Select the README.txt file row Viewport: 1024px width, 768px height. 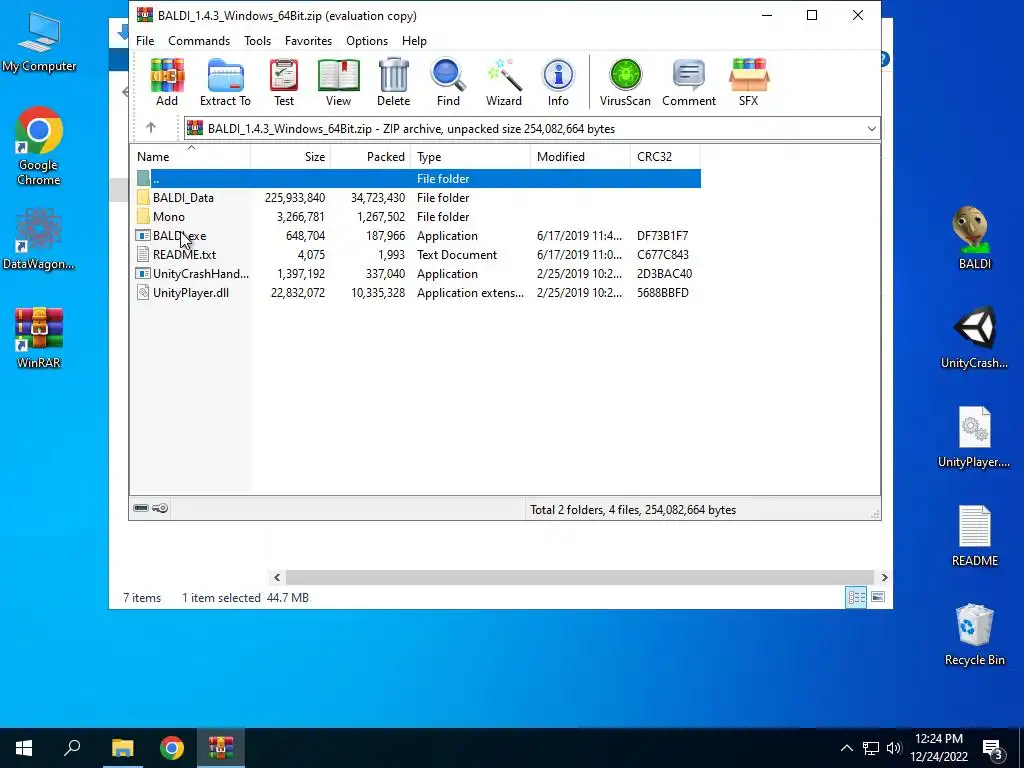(x=418, y=255)
